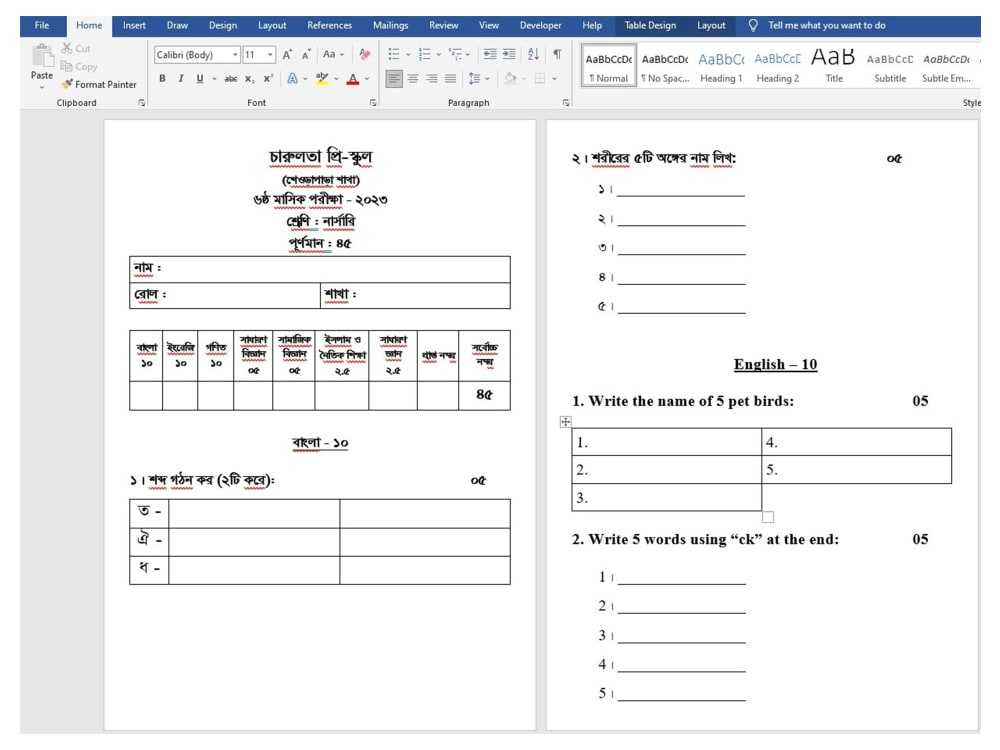Click the heading English – 10
The width and height of the screenshot is (1000, 750).
tap(775, 364)
